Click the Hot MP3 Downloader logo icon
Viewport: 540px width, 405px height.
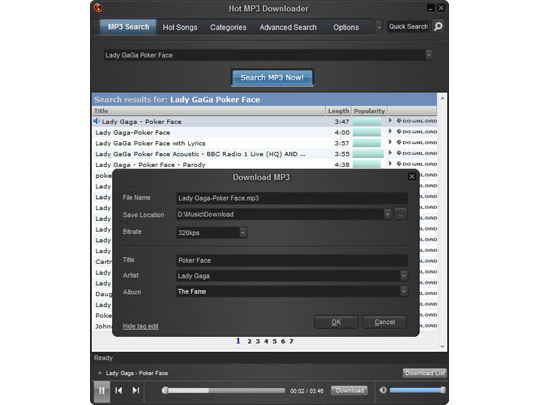[98, 8]
